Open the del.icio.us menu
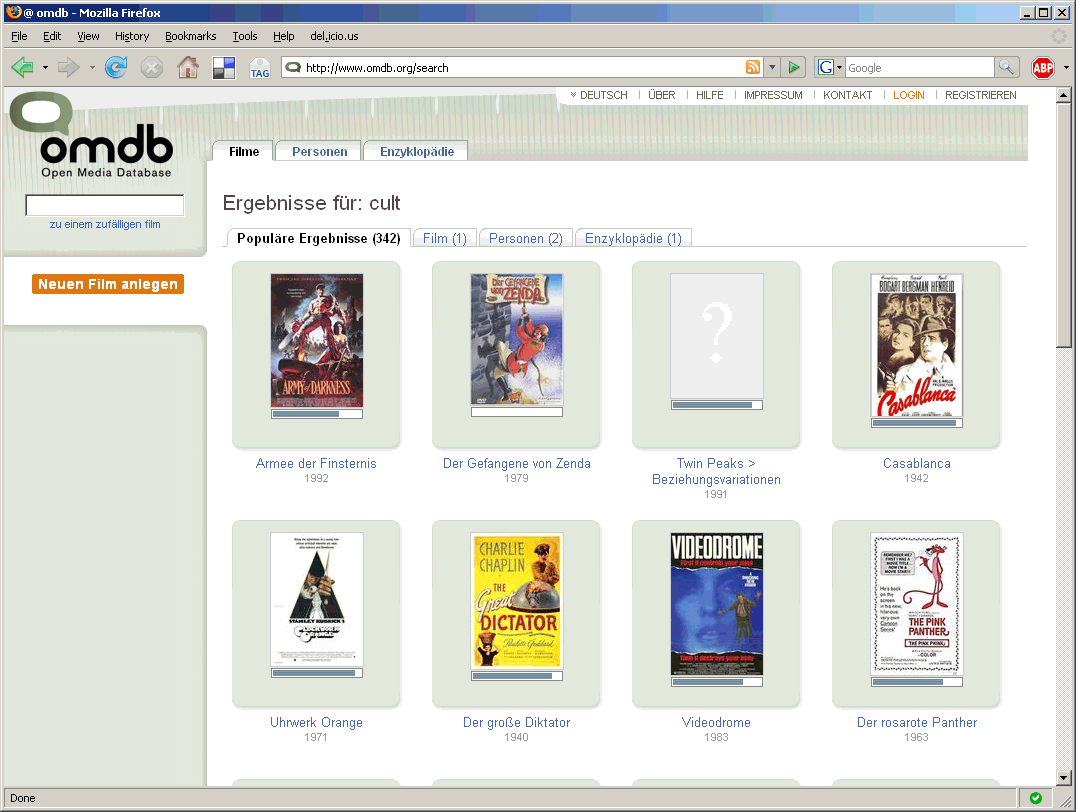Image resolution: width=1076 pixels, height=812 pixels. coord(334,36)
